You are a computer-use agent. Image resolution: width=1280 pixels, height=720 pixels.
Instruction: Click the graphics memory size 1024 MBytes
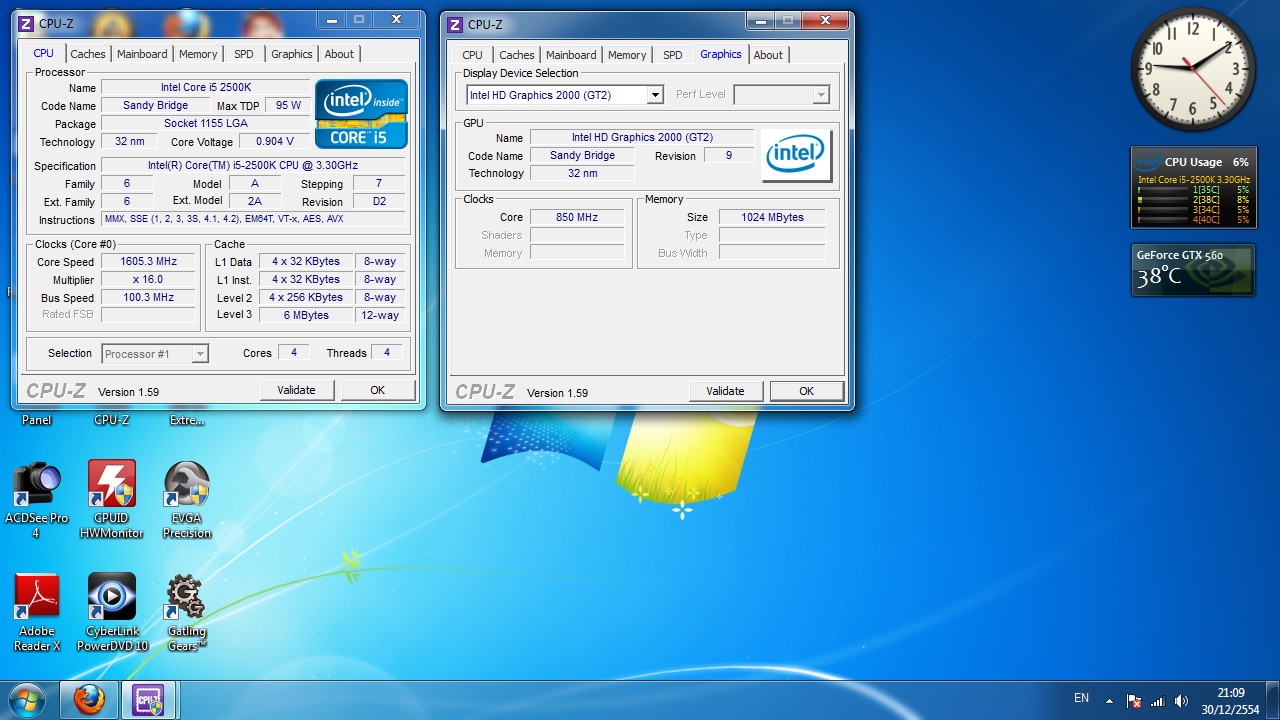click(772, 217)
